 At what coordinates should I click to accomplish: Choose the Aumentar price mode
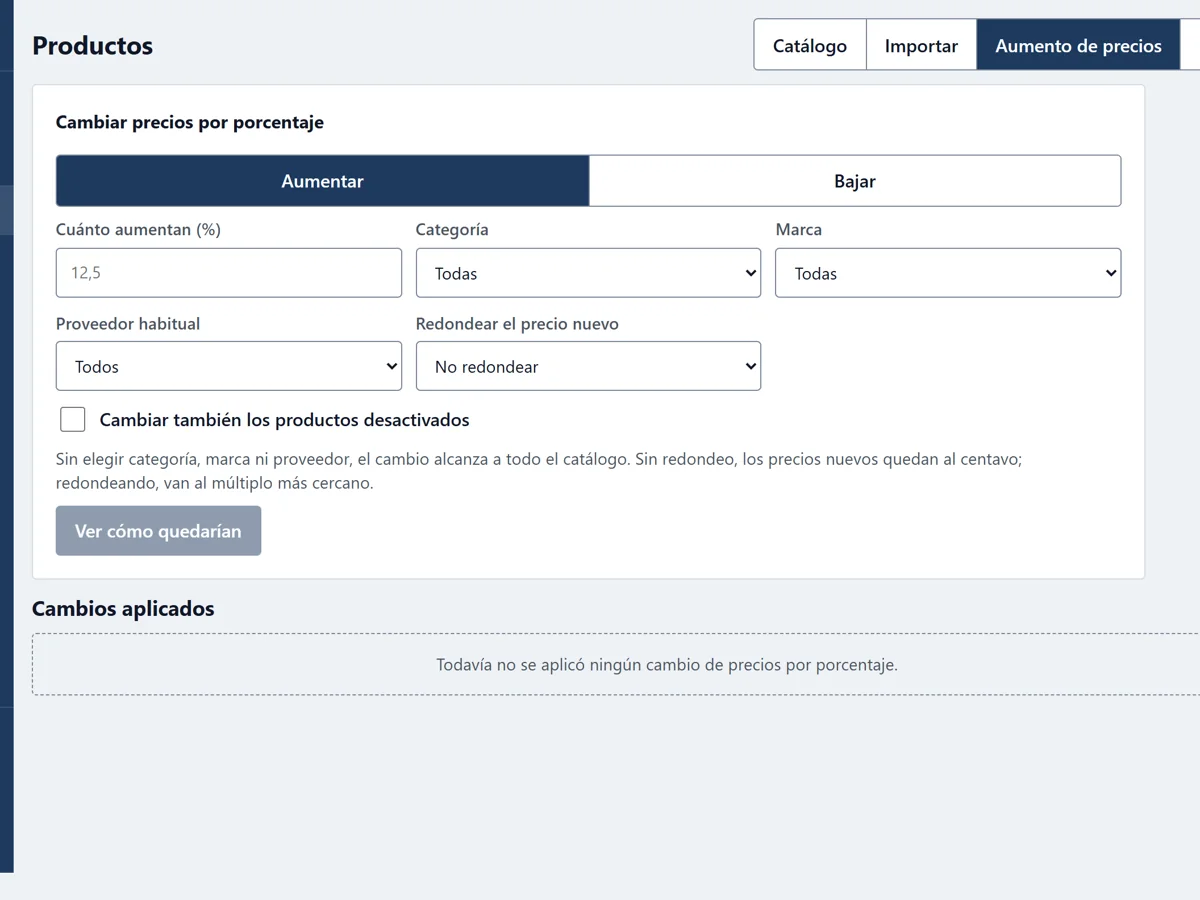click(x=322, y=181)
